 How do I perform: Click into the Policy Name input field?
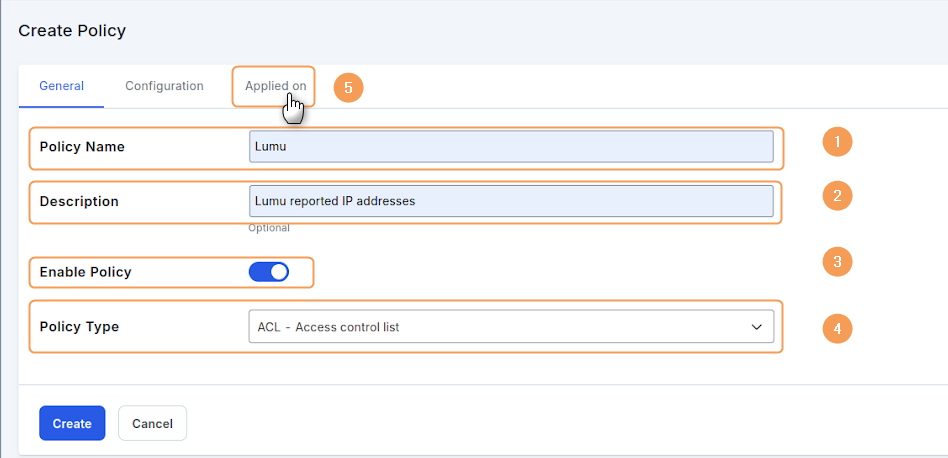point(510,146)
